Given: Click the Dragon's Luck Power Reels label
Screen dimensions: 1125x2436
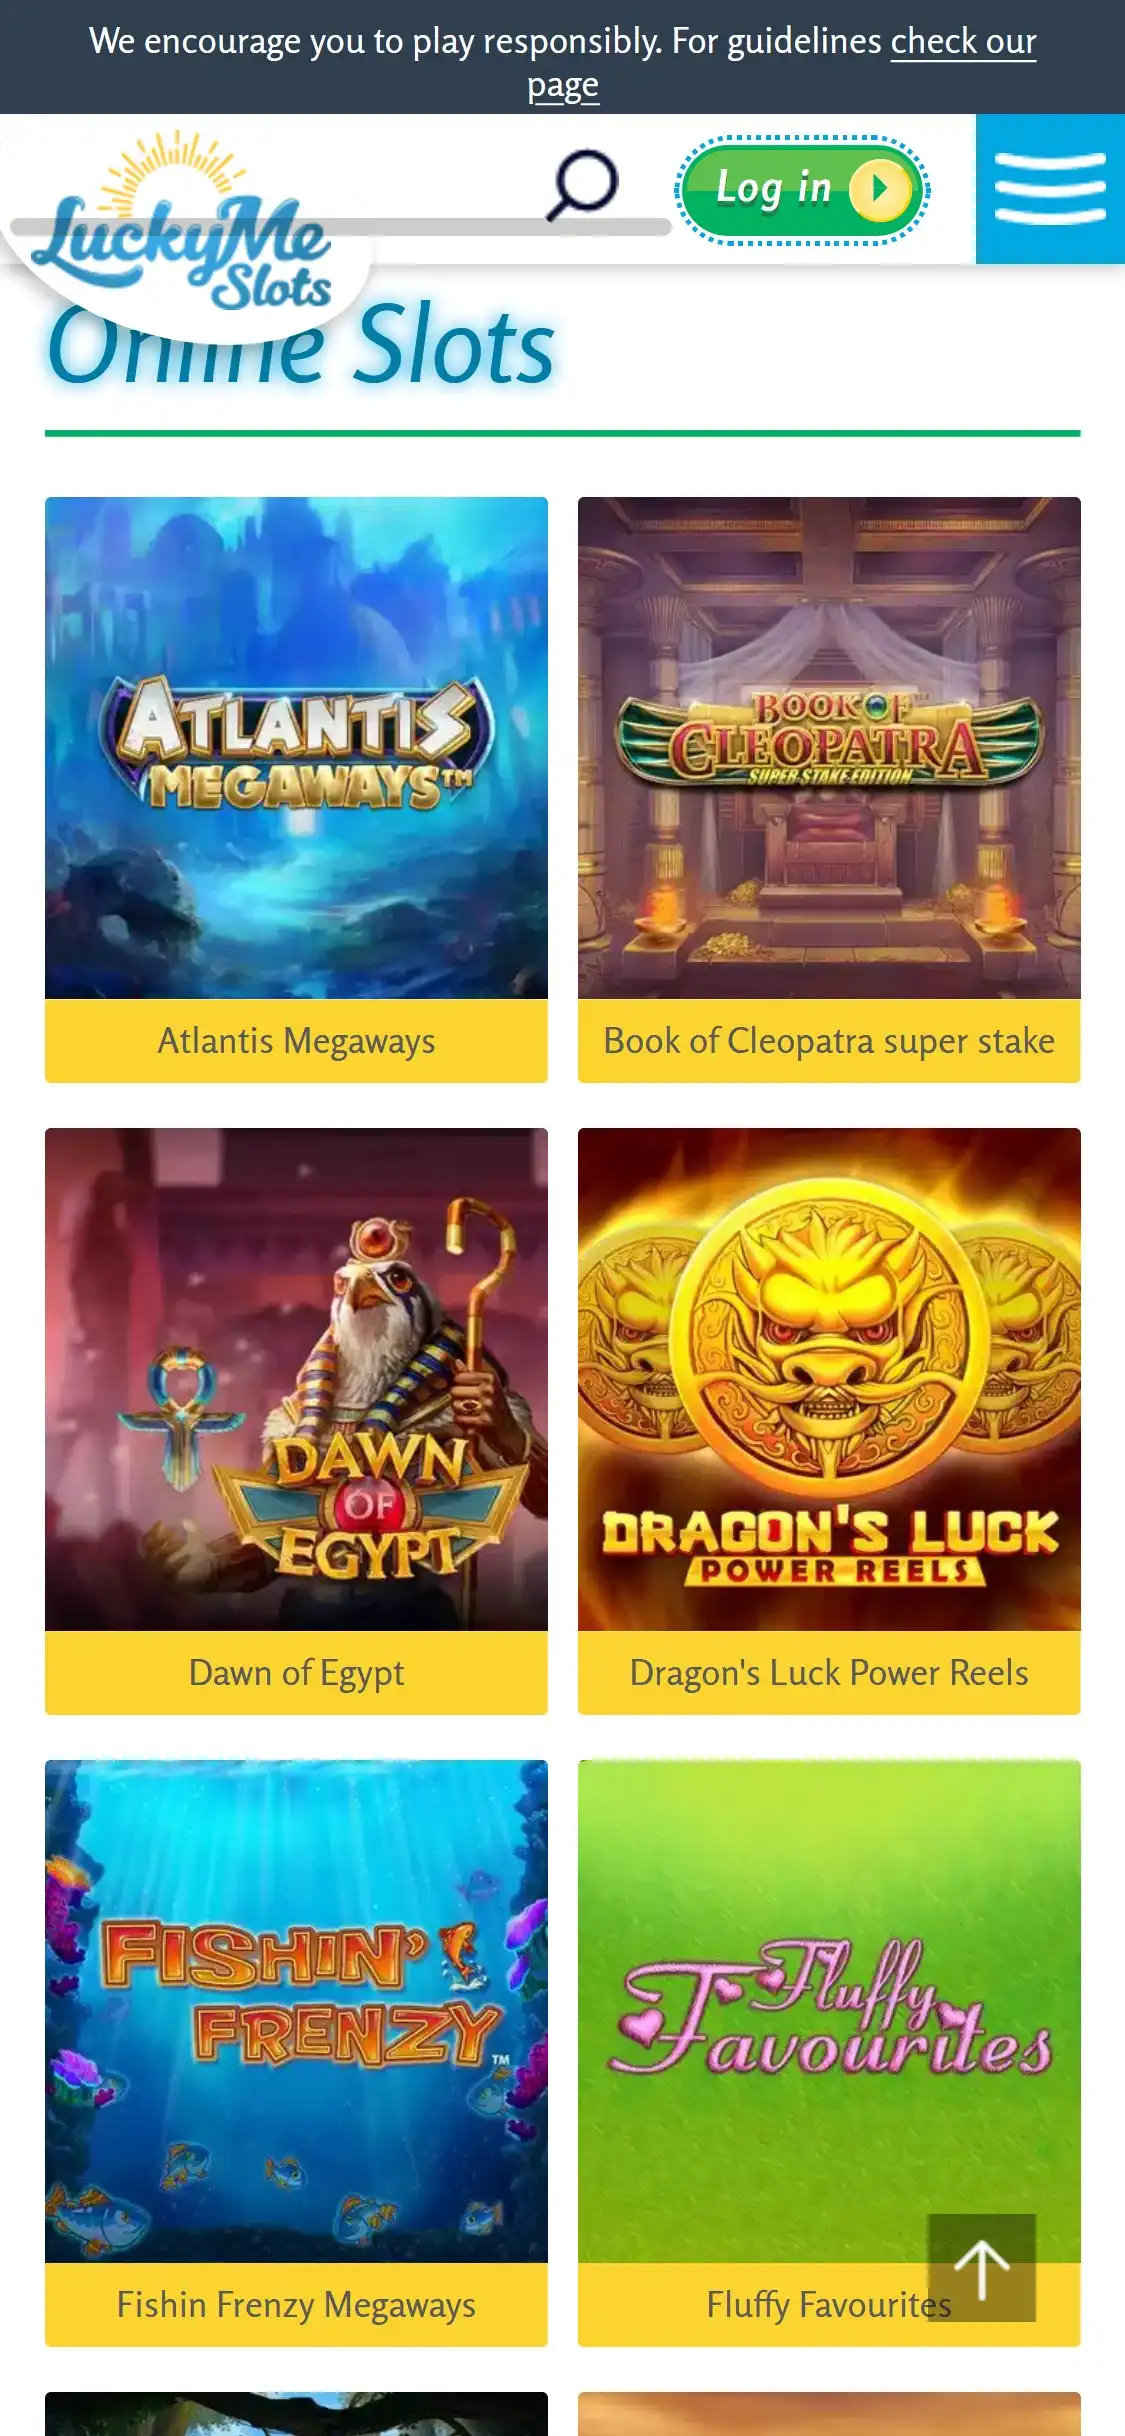Looking at the screenshot, I should coord(829,1673).
